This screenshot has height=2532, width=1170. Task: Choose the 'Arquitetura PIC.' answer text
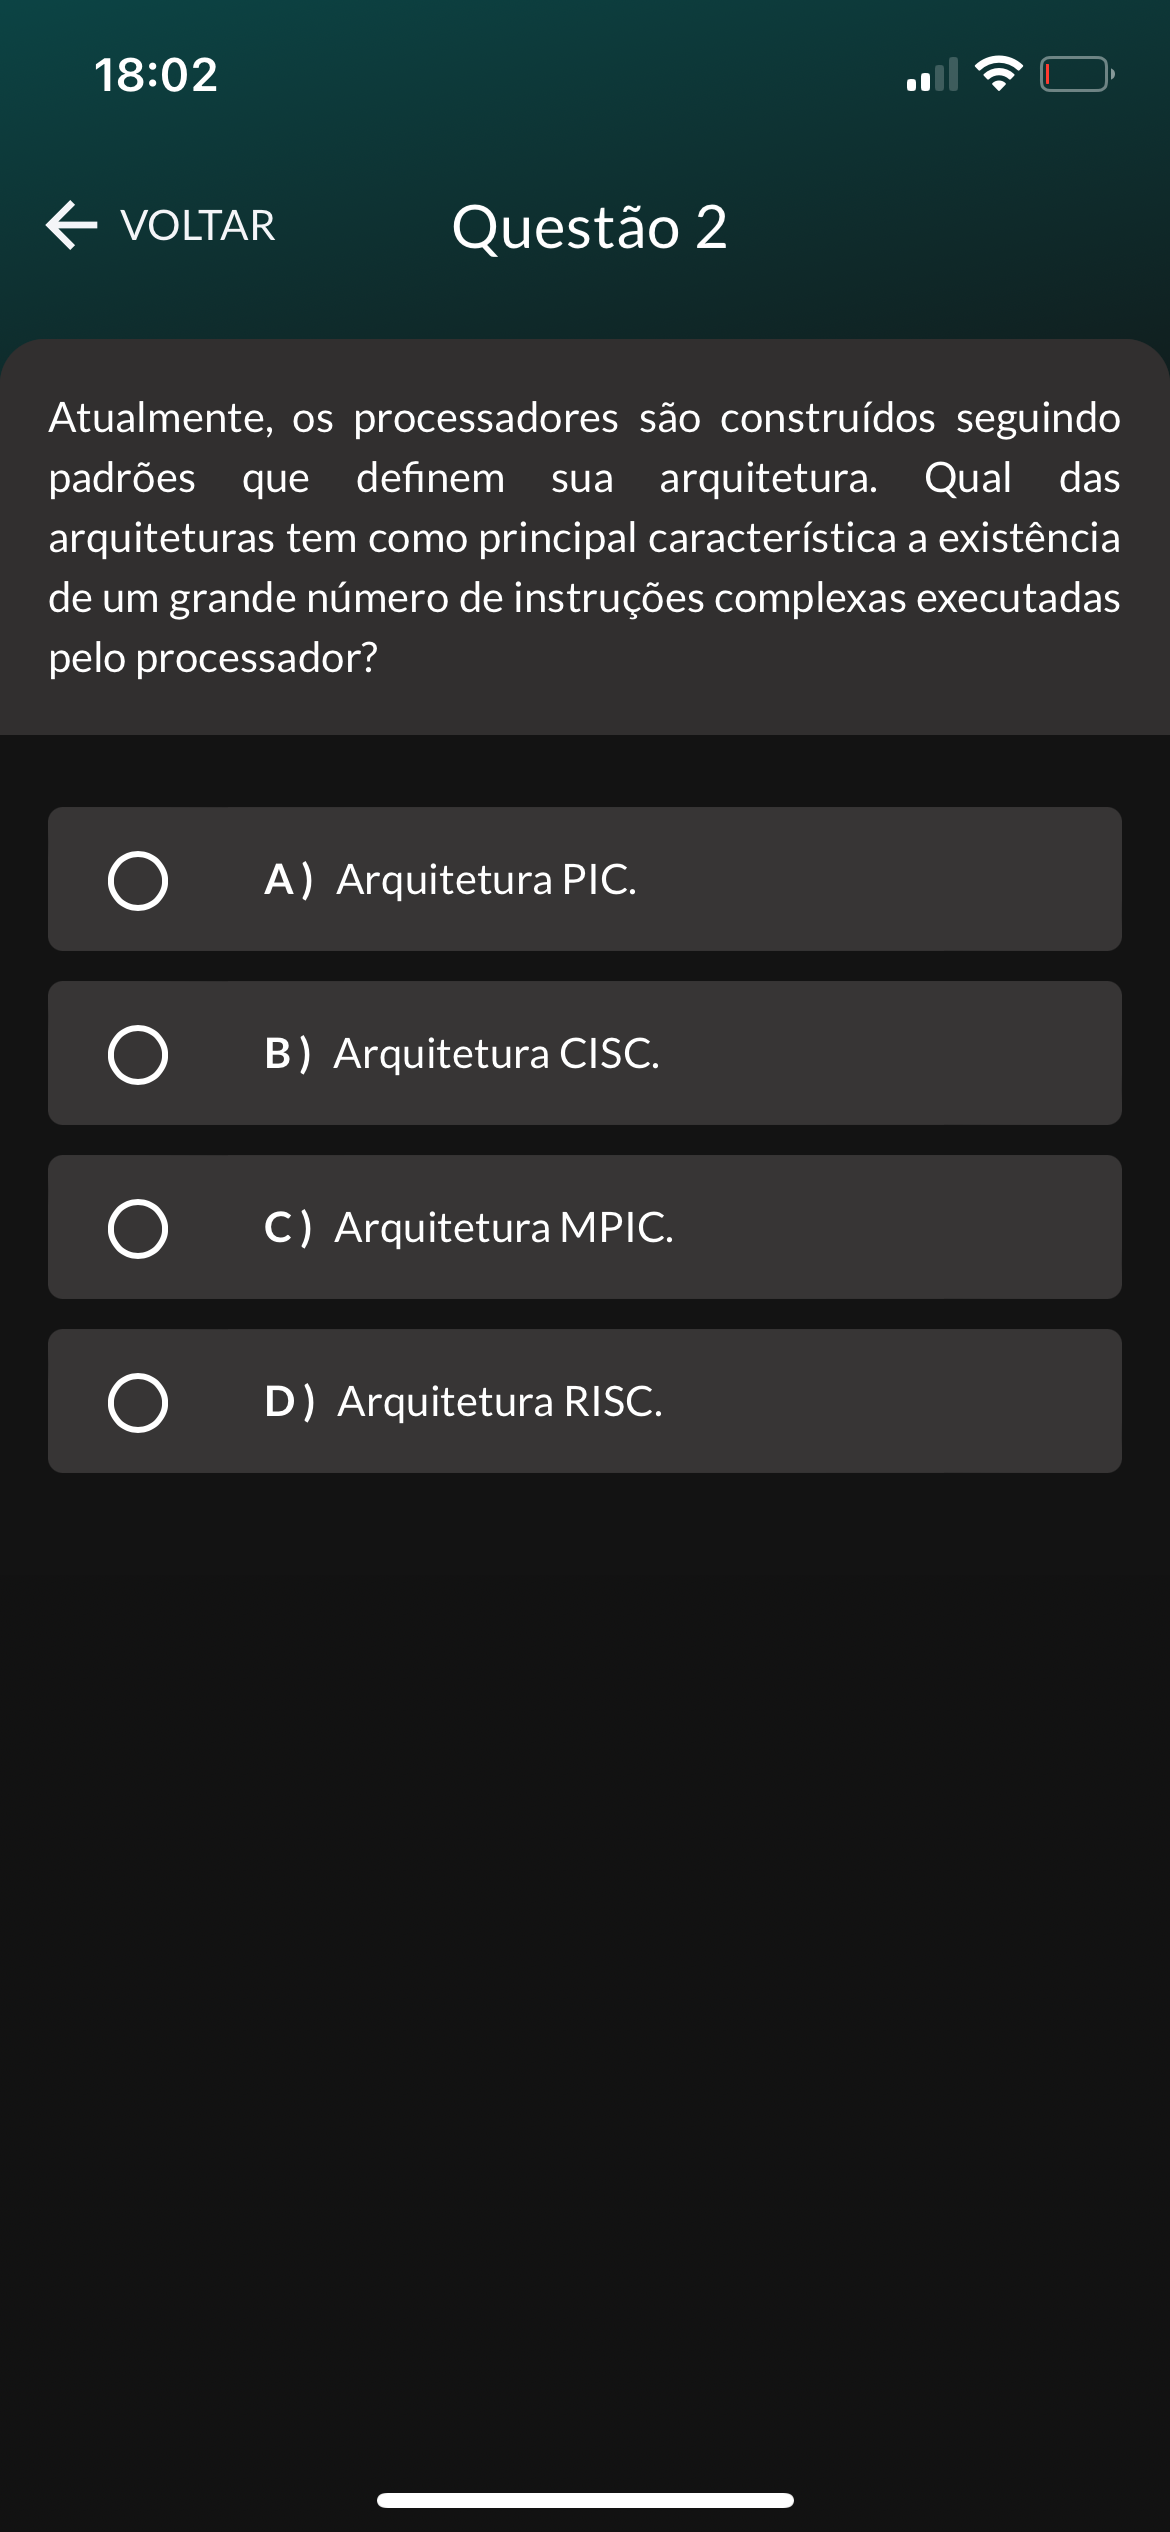pos(486,880)
